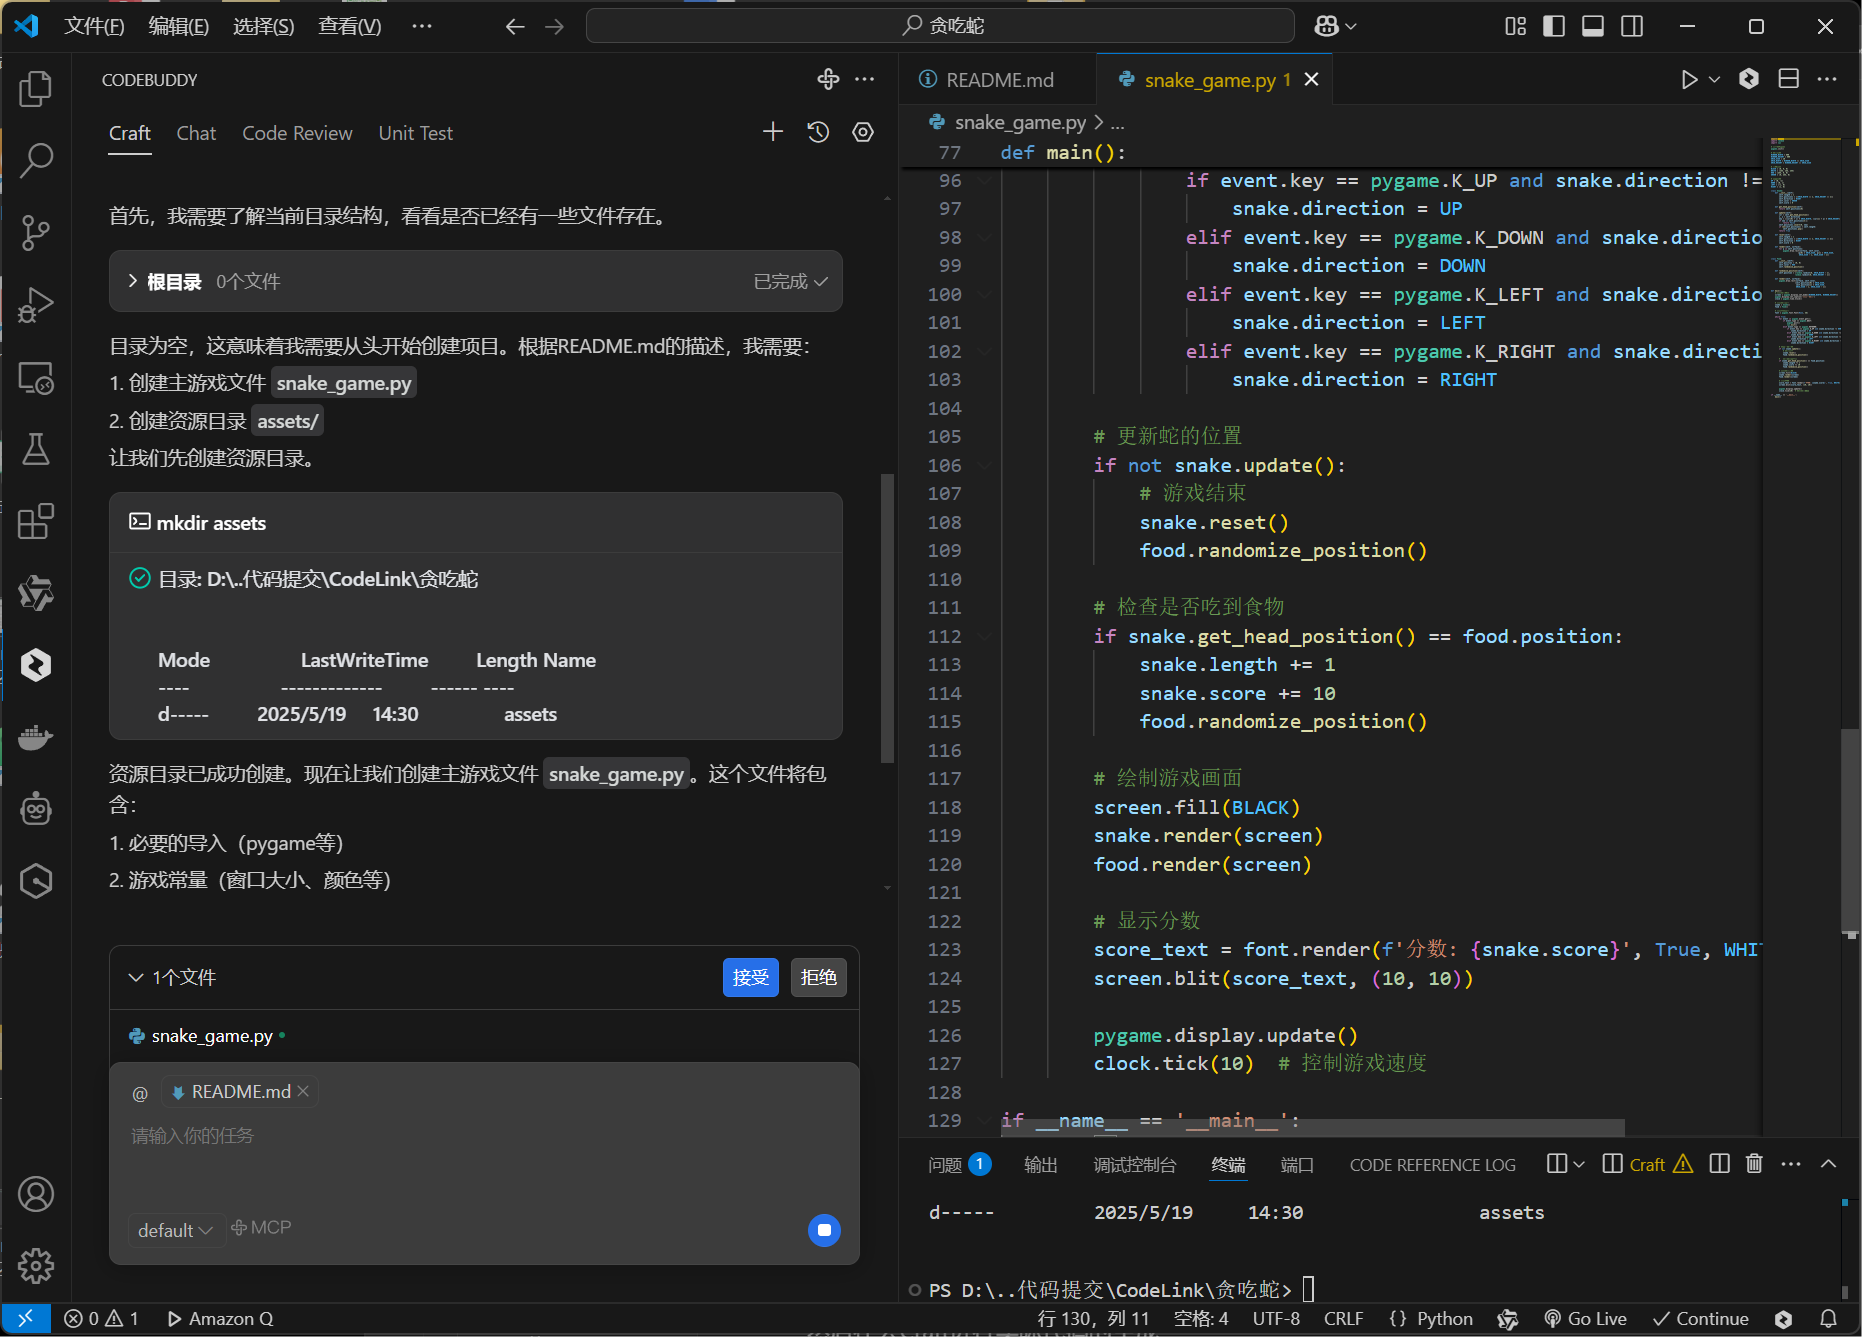Collapse the 1个文件 changes list
This screenshot has height=1337, width=1862.
pos(136,977)
